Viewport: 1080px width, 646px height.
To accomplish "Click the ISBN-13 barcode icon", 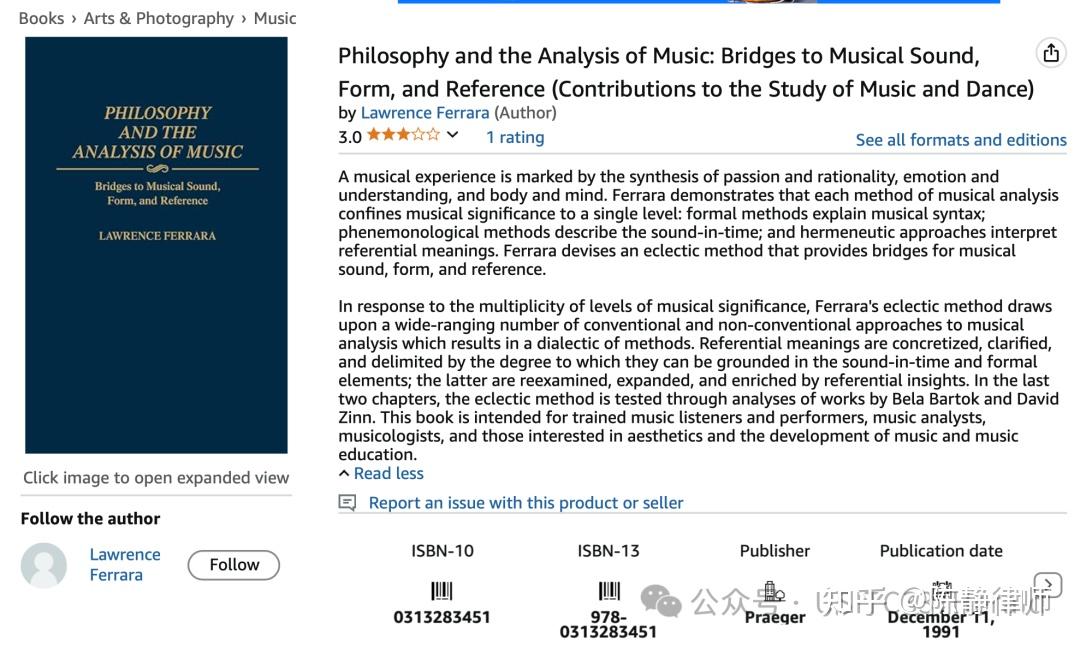I will pos(608,591).
